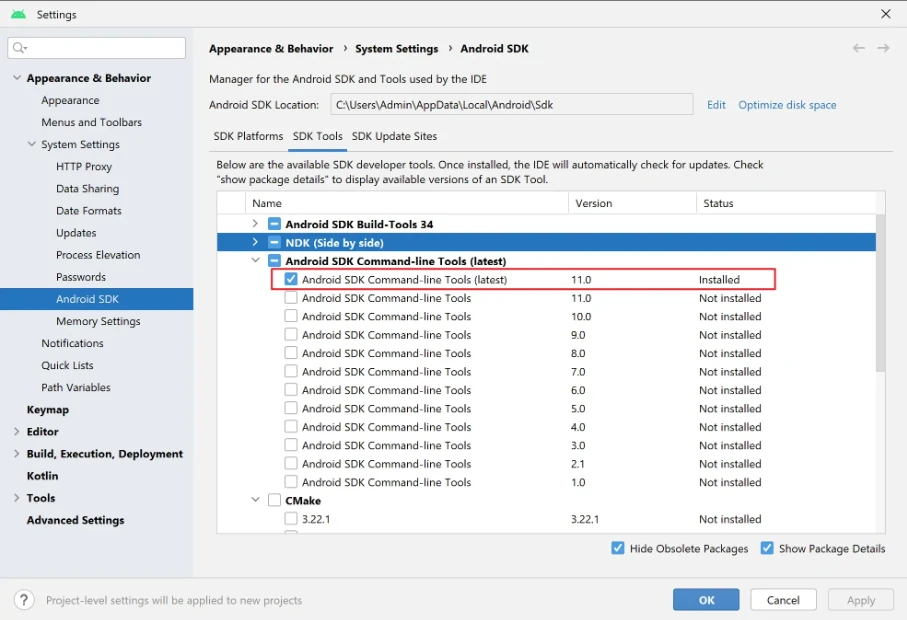907x620 pixels.
Task: Check Command-line Tools version 8.0
Action: pos(291,353)
